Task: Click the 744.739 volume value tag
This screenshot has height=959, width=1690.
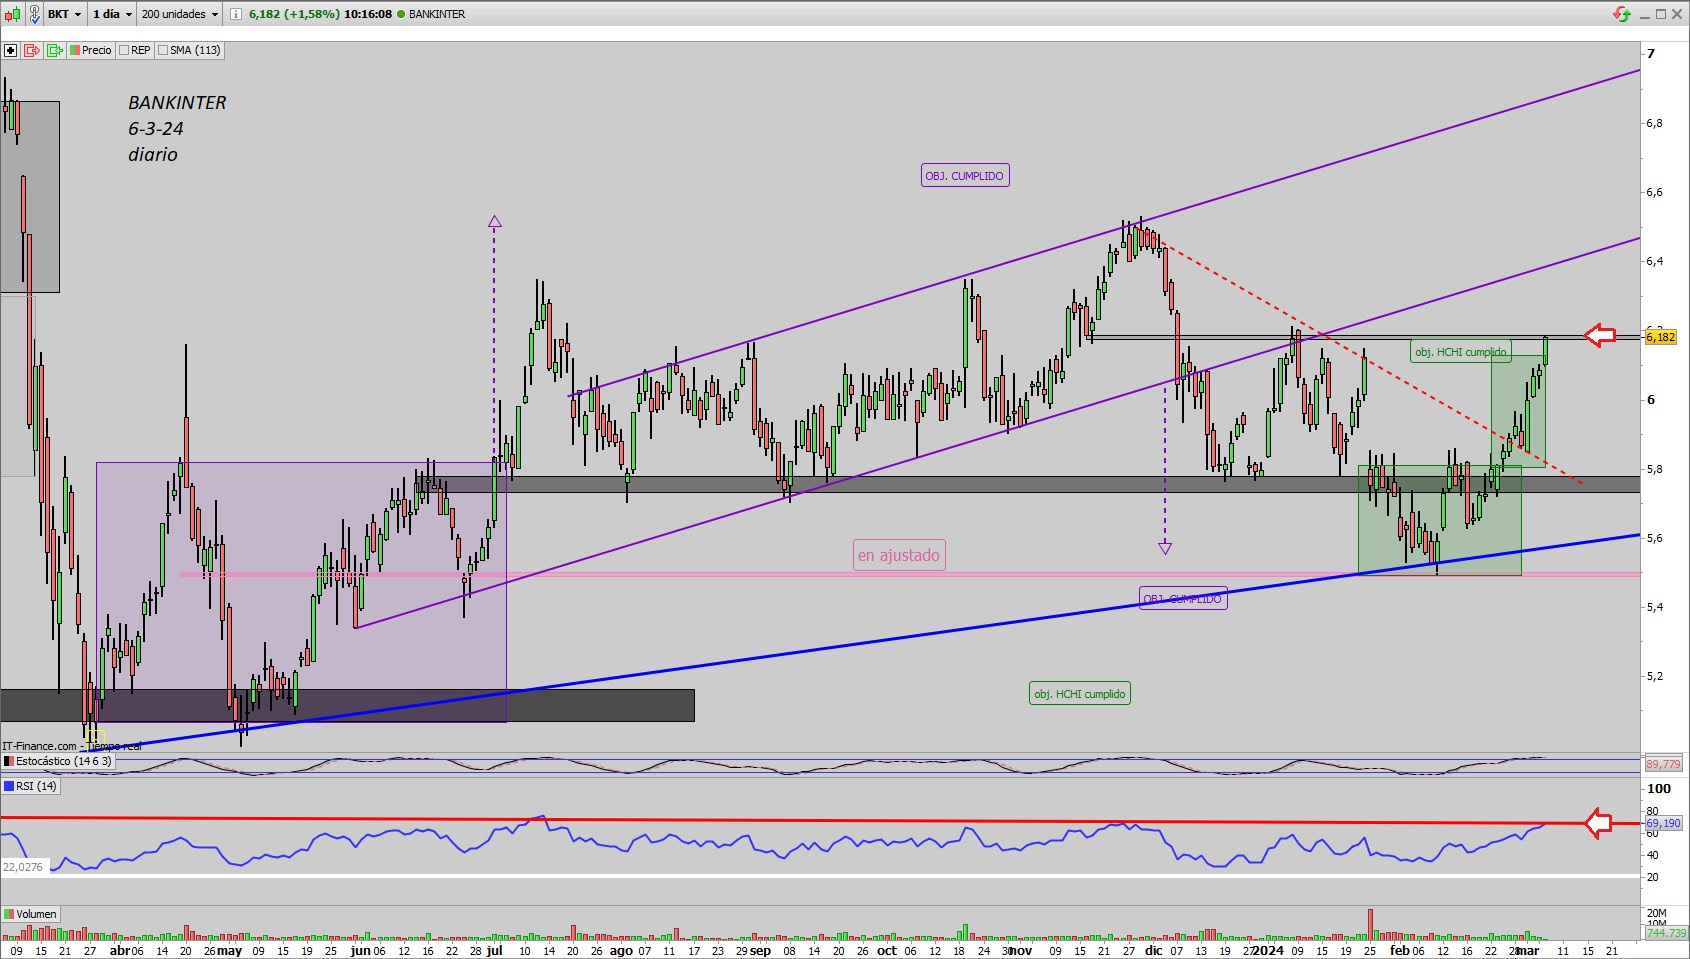Action: pos(1666,933)
